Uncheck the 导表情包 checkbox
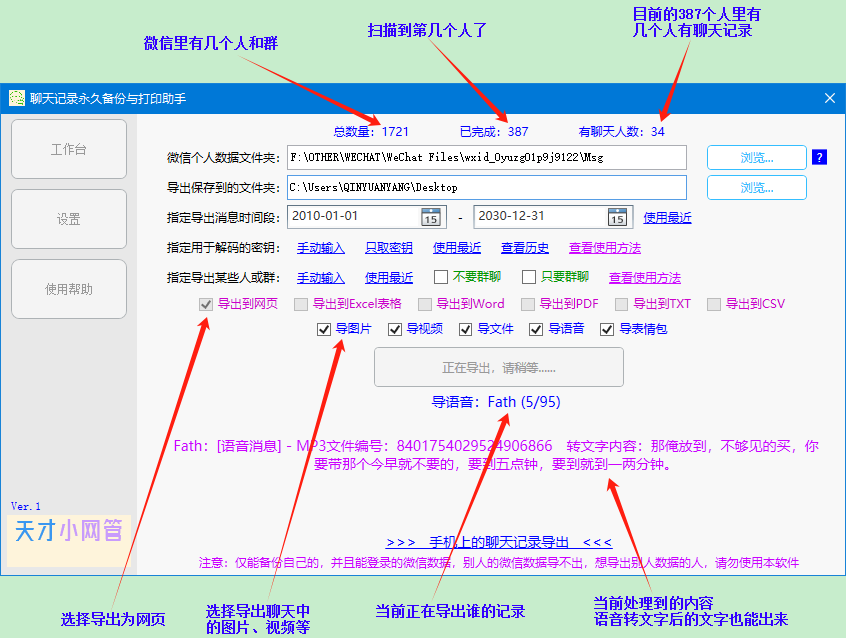 pos(607,329)
